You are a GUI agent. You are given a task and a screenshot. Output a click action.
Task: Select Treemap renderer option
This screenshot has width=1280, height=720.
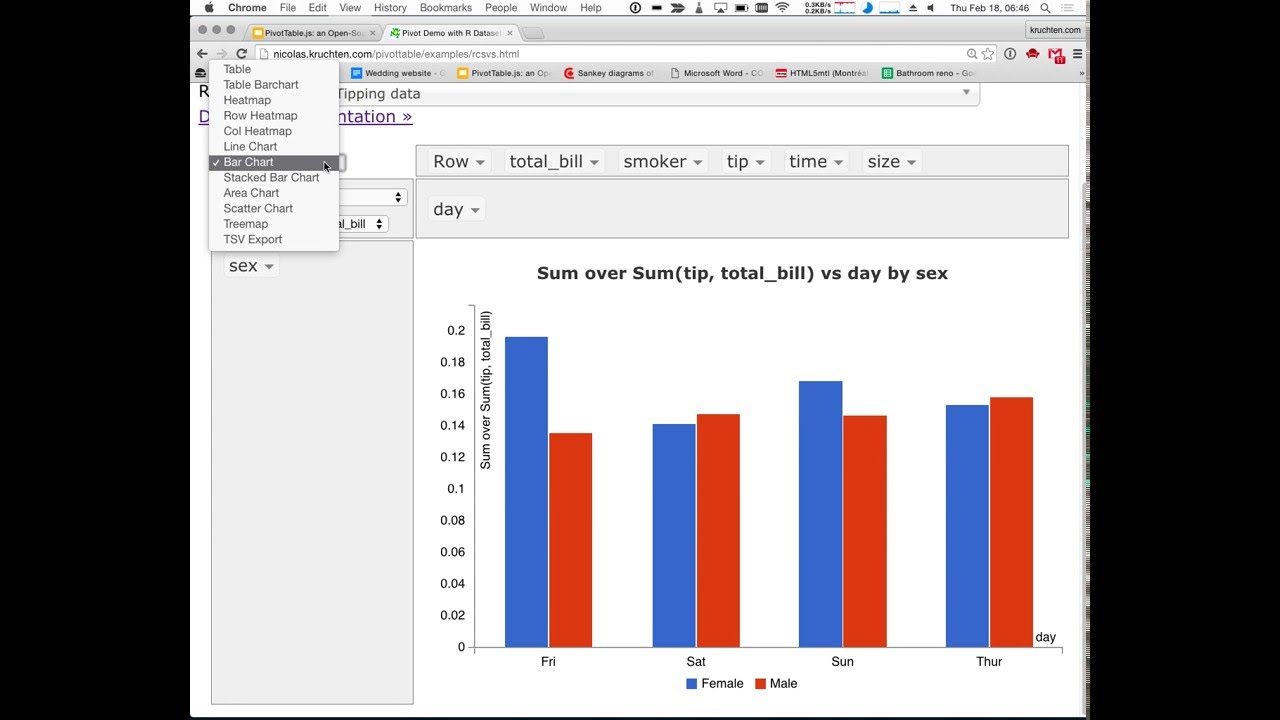[x=273, y=224]
